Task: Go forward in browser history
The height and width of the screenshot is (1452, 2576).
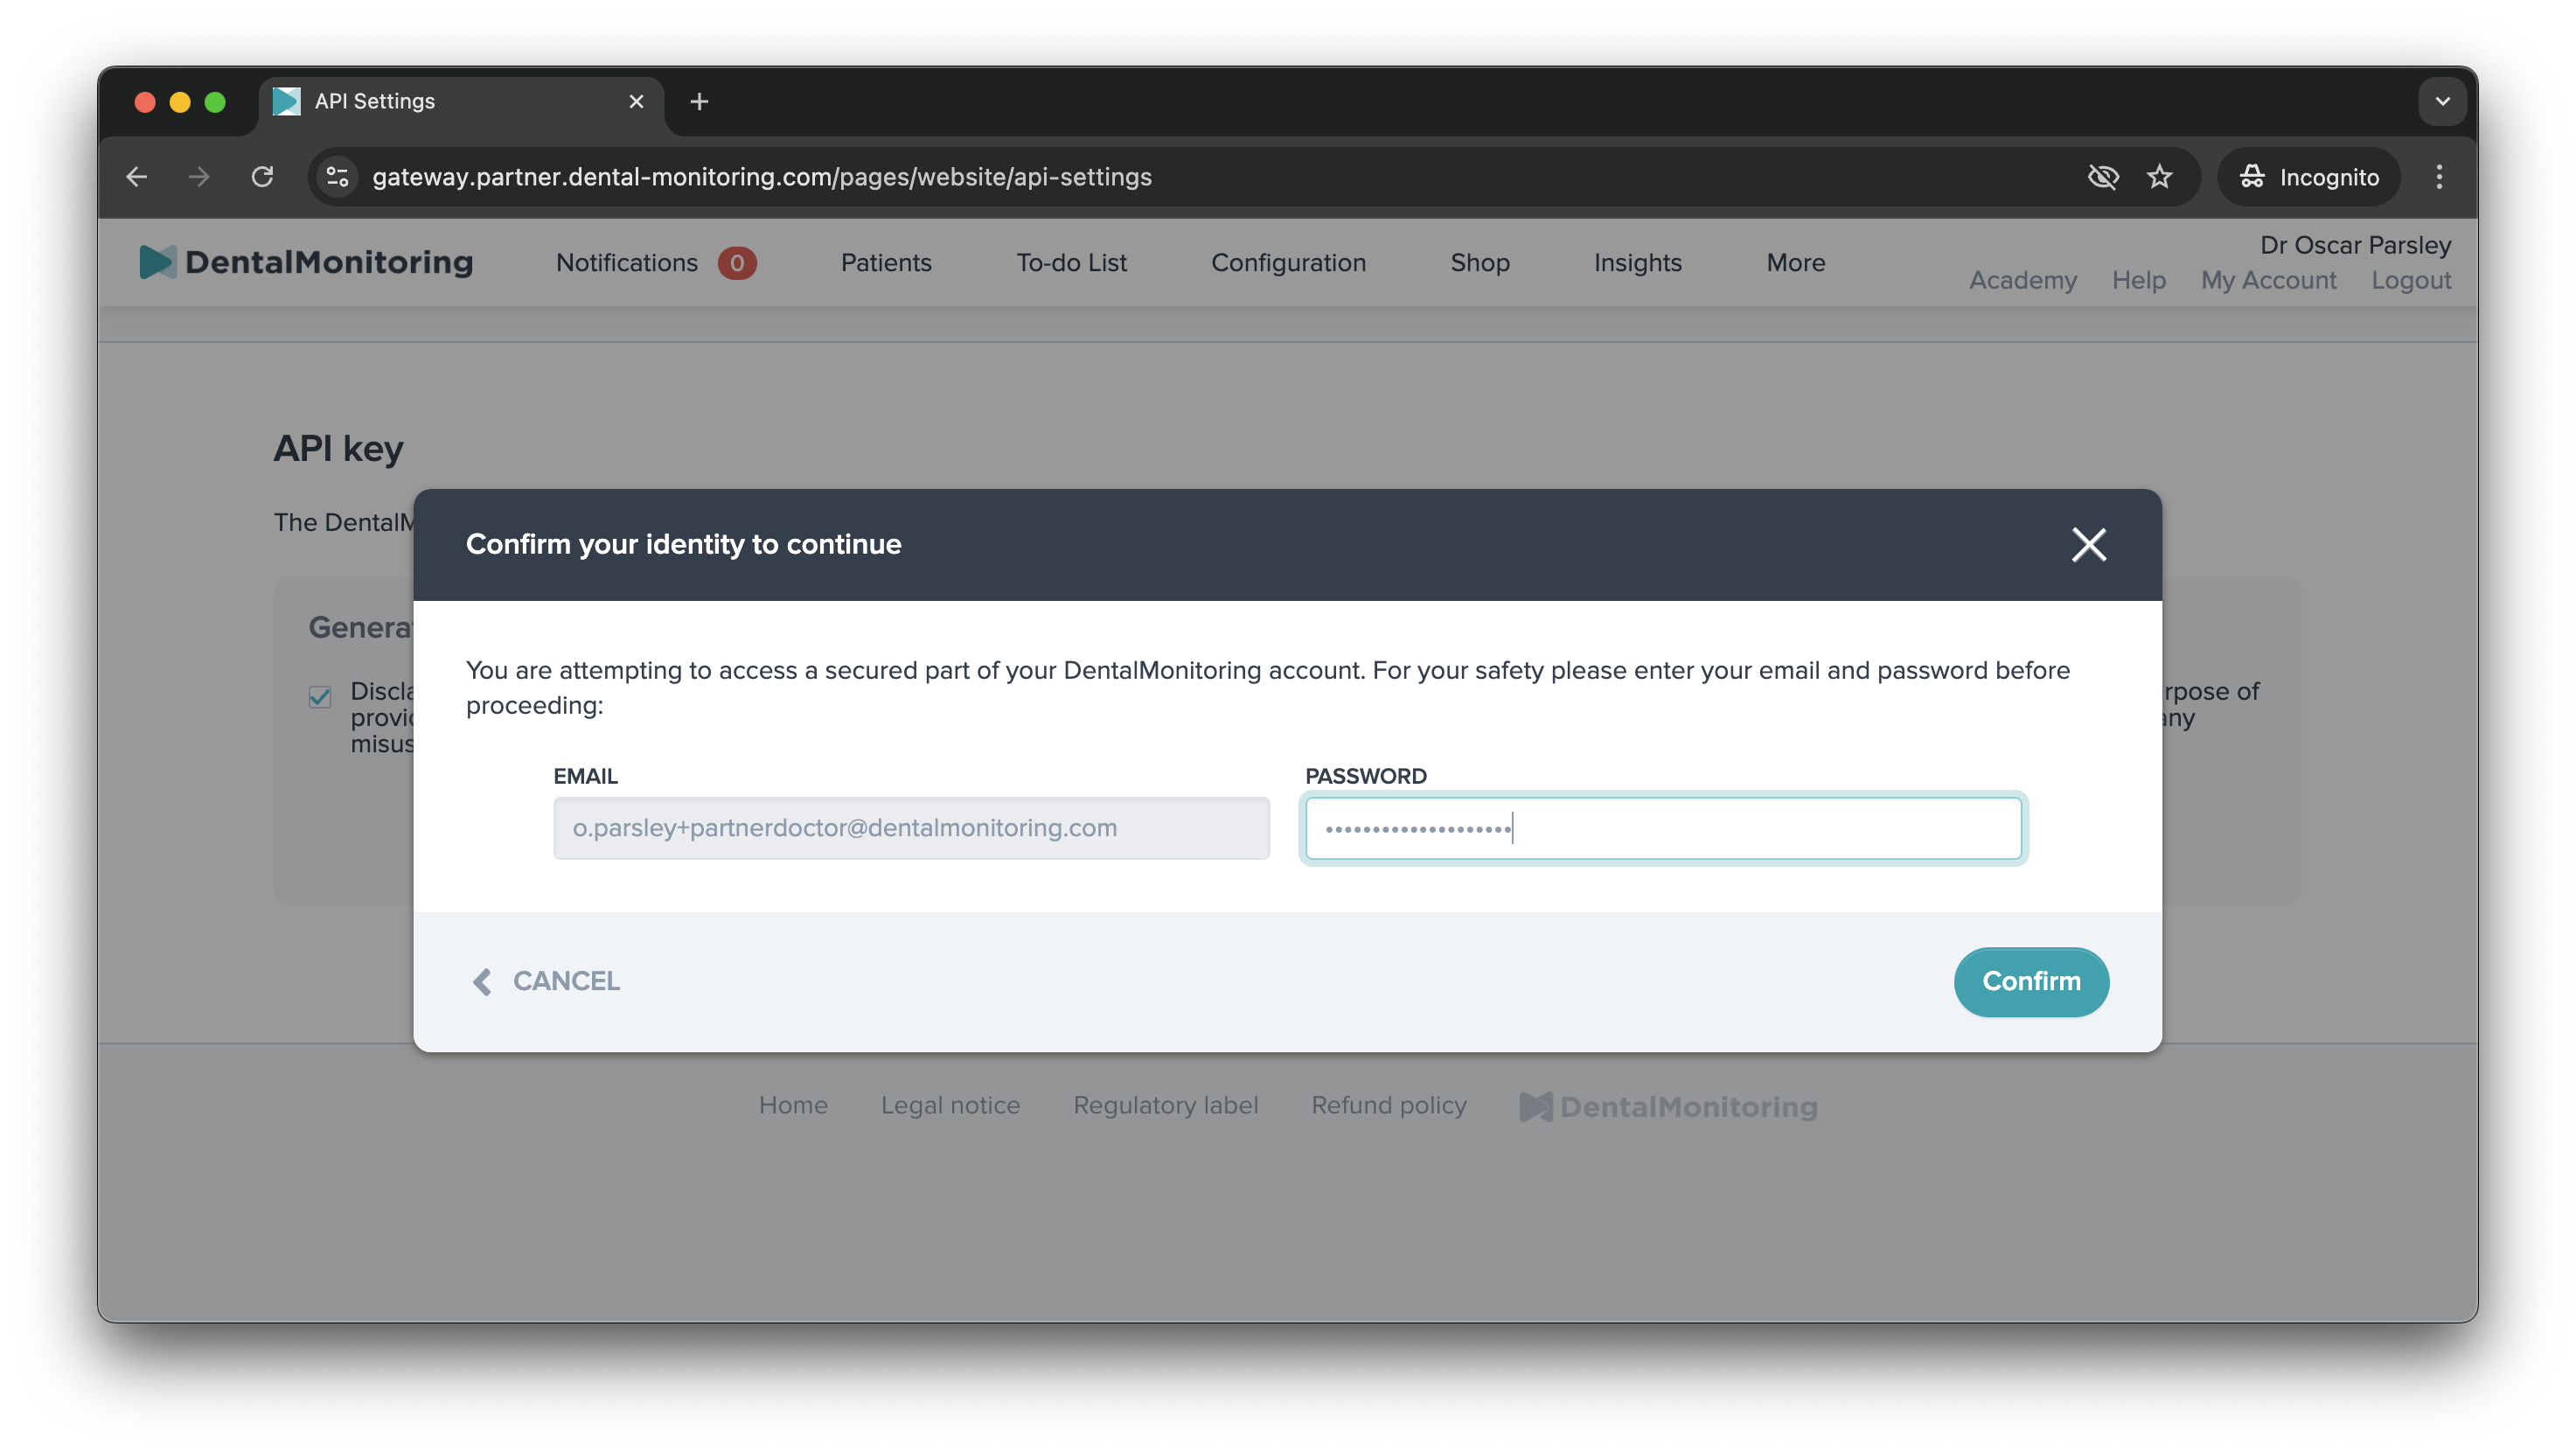Action: 199,177
